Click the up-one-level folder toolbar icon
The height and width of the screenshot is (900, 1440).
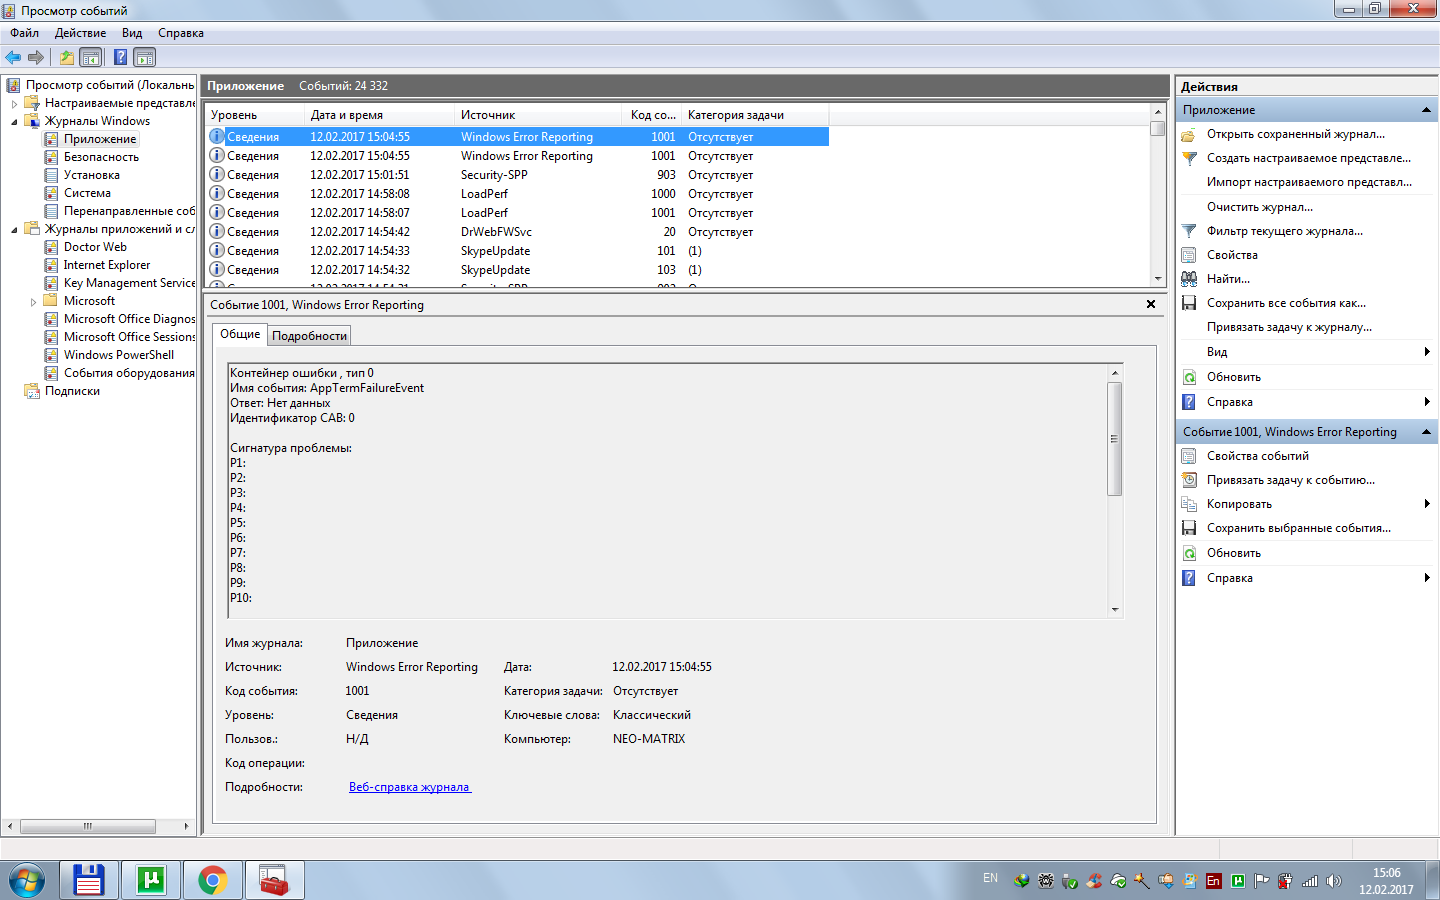point(66,57)
